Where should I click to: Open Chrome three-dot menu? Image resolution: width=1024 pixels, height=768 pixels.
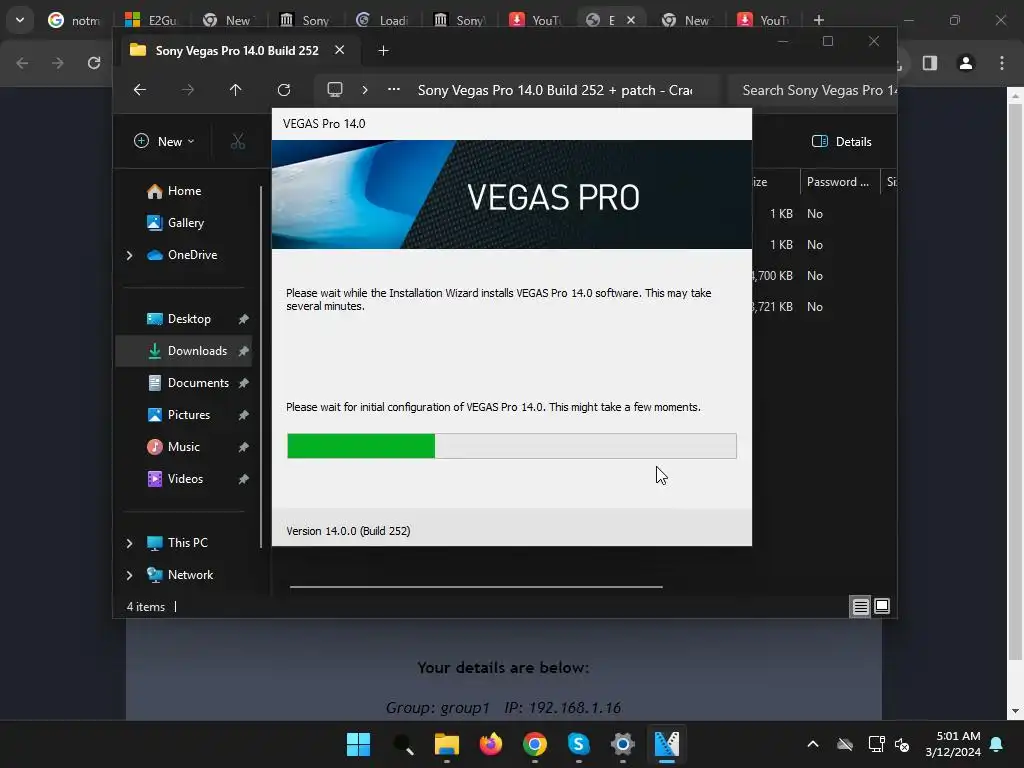pos(1002,63)
